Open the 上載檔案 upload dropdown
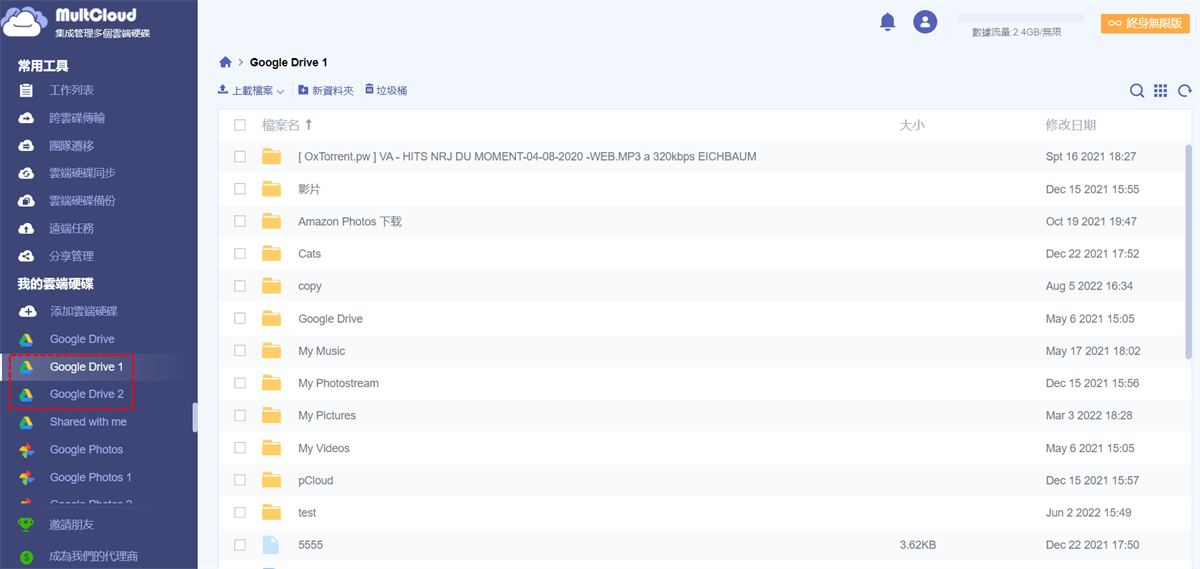The width and height of the screenshot is (1200, 569). (x=251, y=91)
